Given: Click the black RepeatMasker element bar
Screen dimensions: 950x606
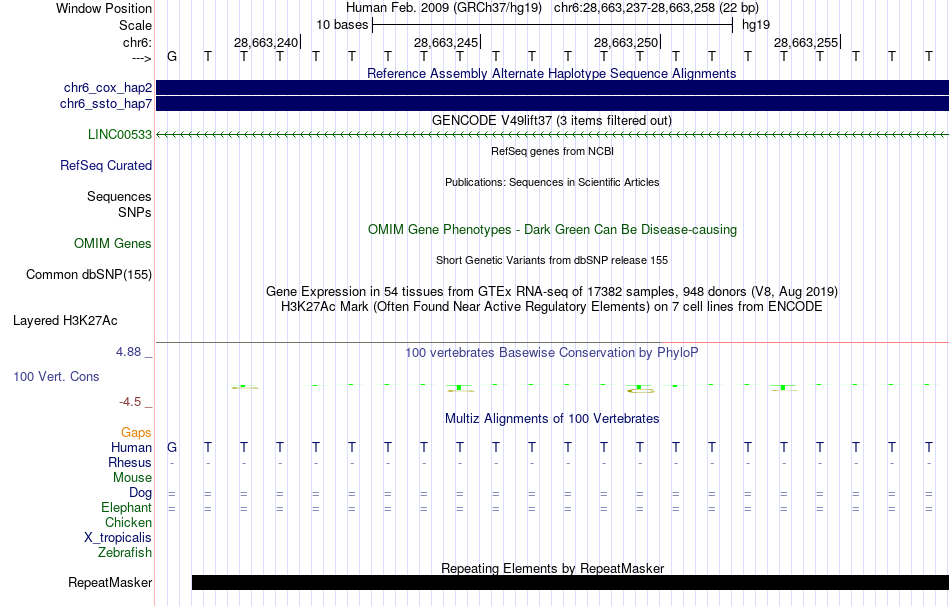Looking at the screenshot, I should point(570,582).
